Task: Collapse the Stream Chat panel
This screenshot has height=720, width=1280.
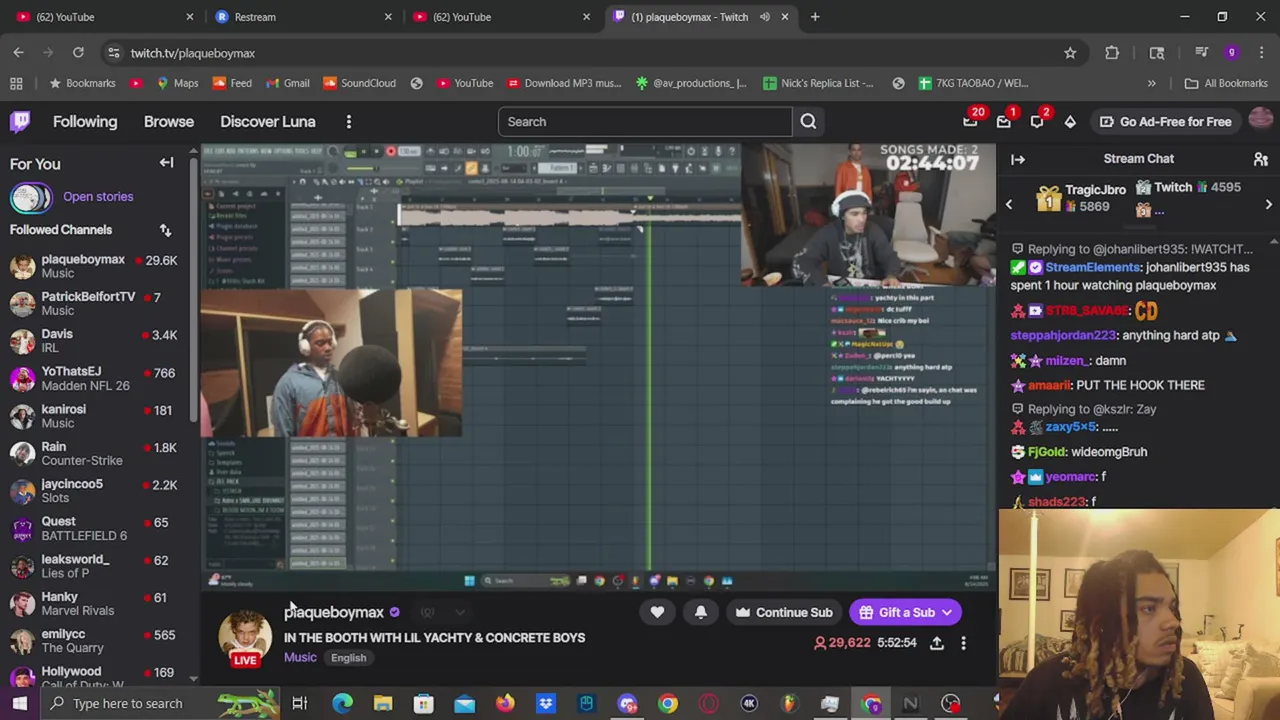Action: (x=1018, y=159)
